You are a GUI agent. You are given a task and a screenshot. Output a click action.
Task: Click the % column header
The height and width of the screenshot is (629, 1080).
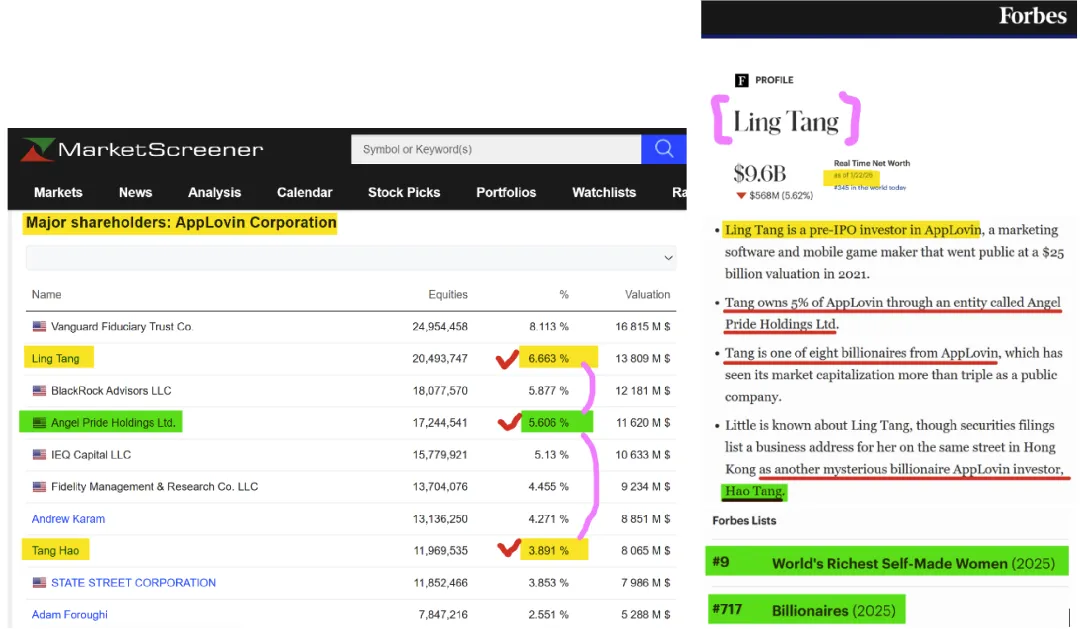tap(564, 294)
